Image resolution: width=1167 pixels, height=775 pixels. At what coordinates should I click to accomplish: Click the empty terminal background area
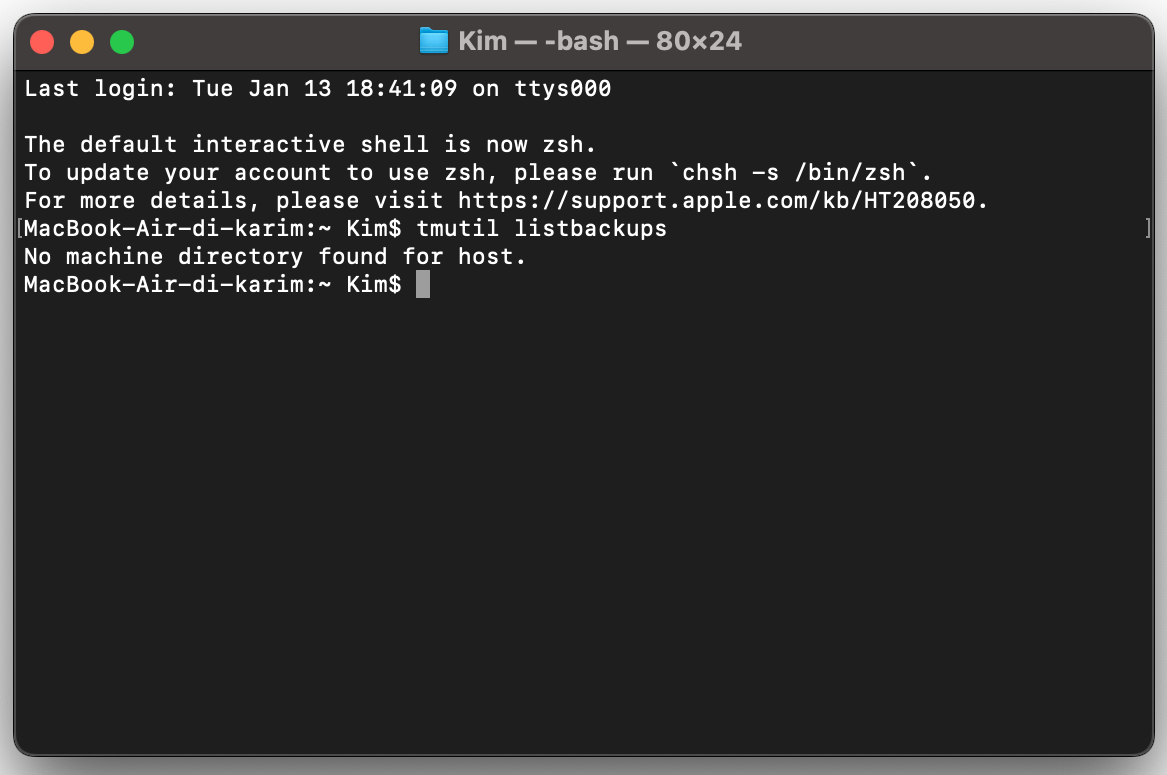pos(580,500)
